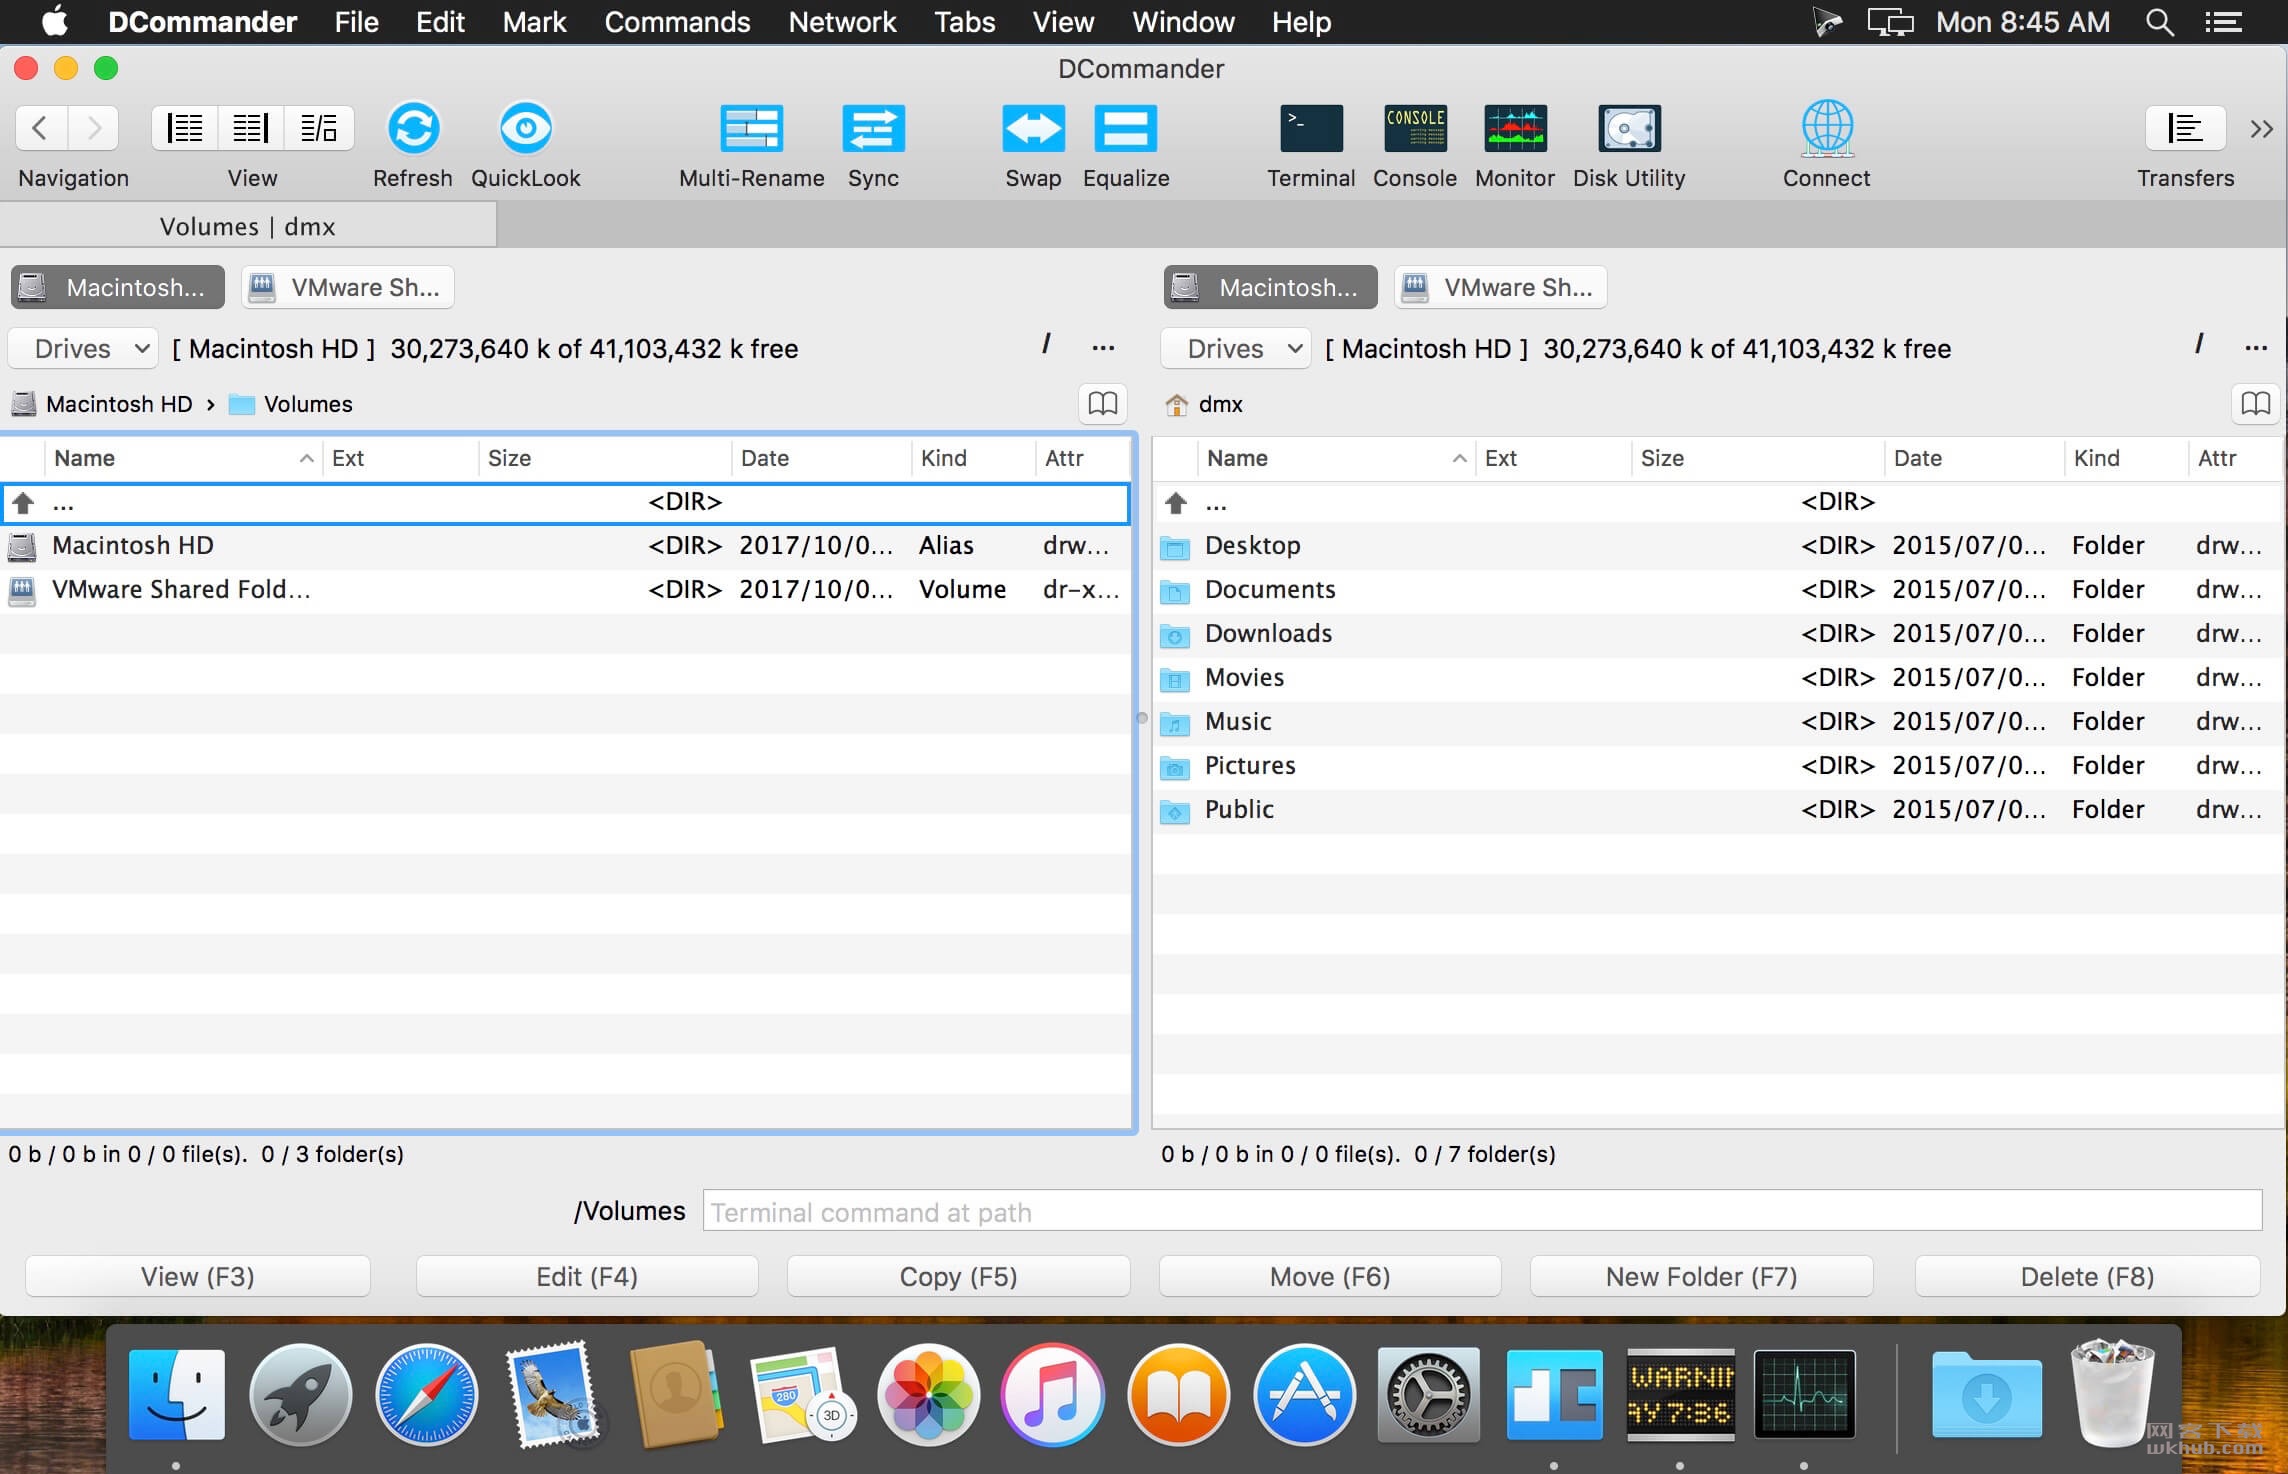
Task: Open the Commands menu
Action: point(677,22)
